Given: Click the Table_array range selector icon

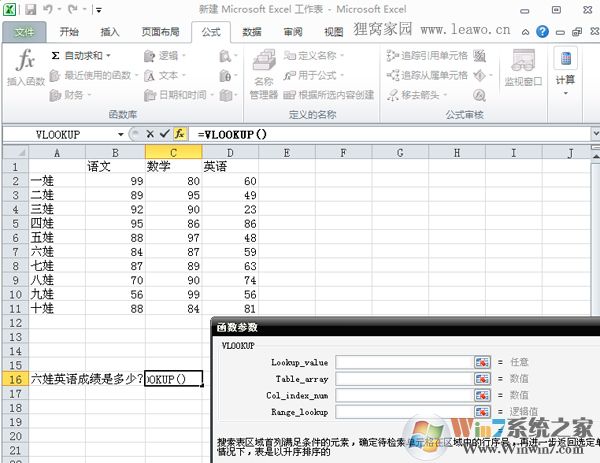Looking at the screenshot, I should pos(482,379).
